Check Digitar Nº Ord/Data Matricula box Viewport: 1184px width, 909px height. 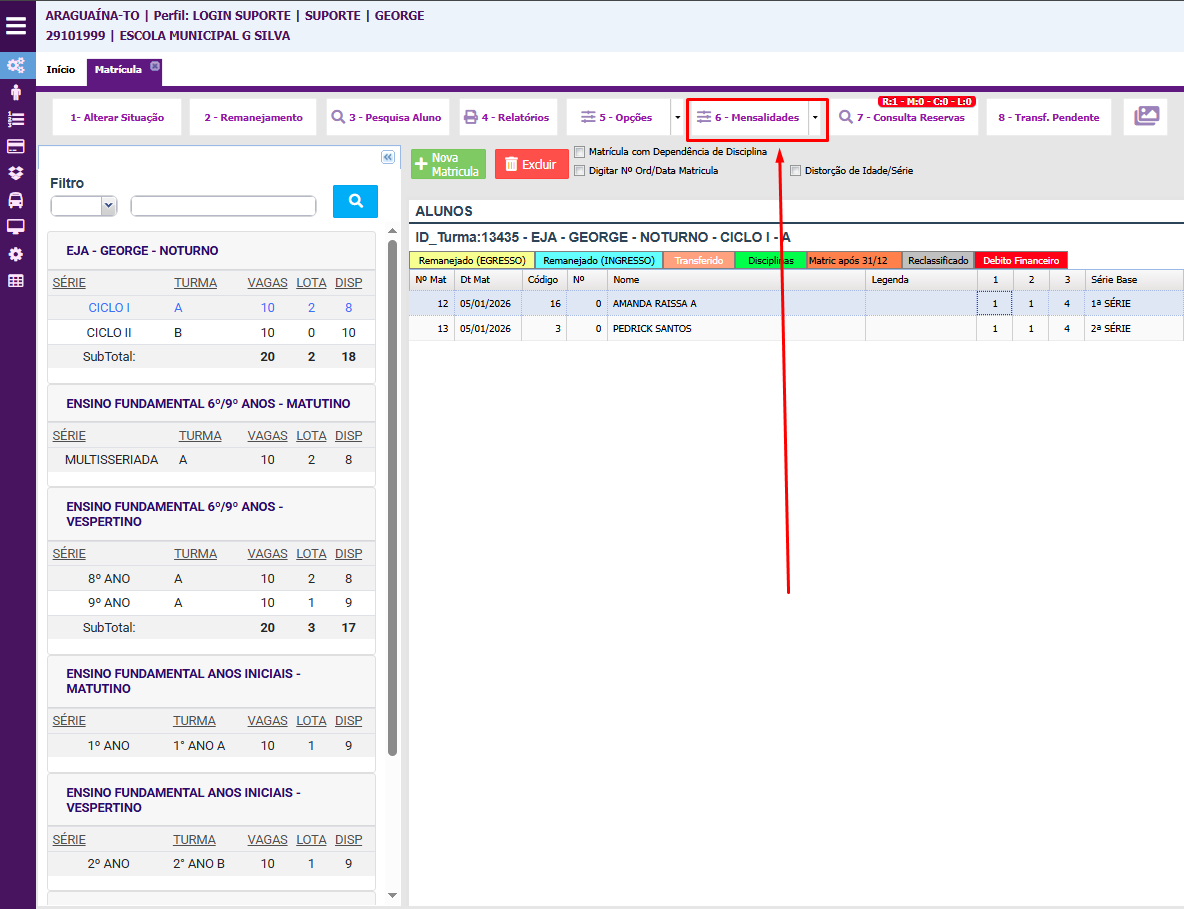pyautogui.click(x=580, y=171)
